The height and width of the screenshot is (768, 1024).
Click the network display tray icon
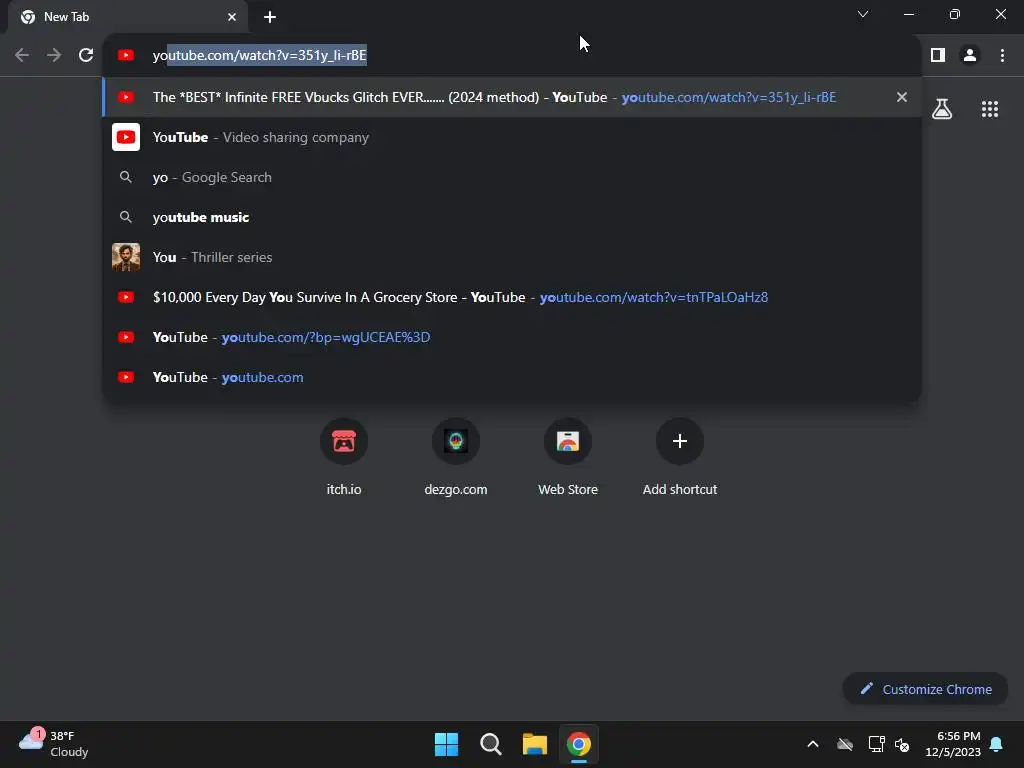(x=876, y=744)
